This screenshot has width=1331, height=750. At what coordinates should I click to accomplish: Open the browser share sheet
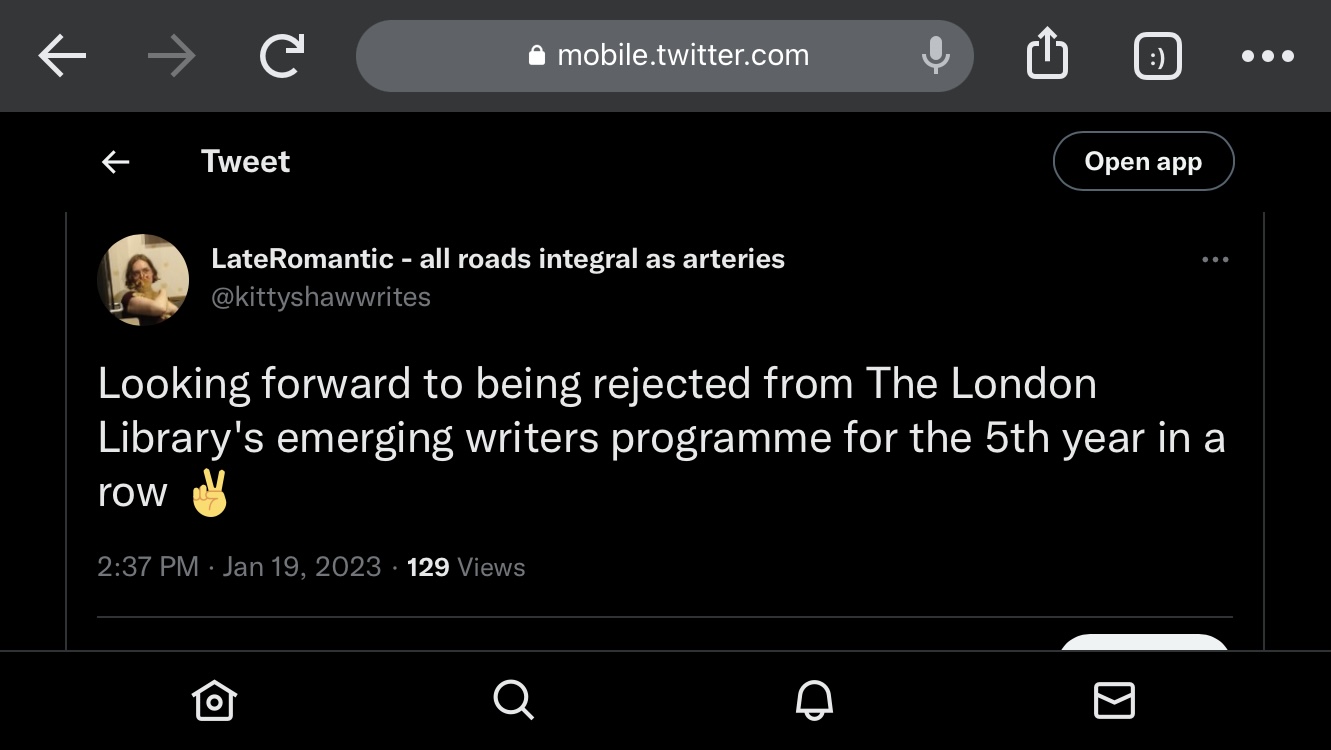click(1047, 56)
